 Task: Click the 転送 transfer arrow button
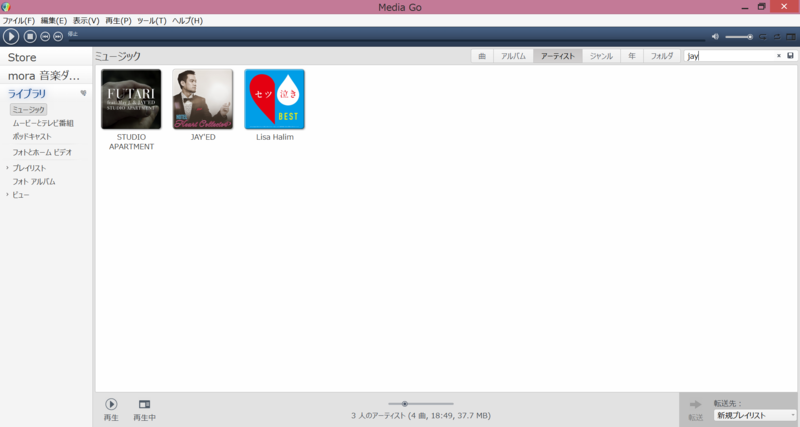(695, 410)
